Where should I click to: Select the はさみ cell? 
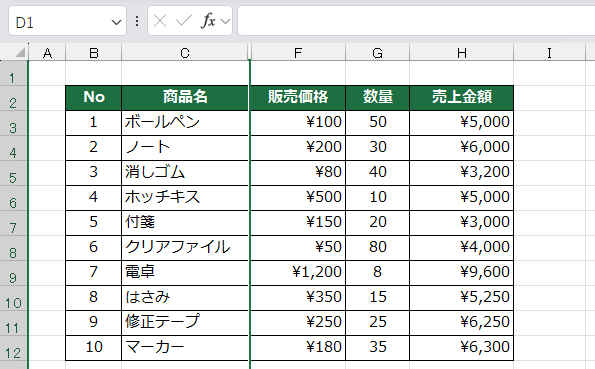click(x=185, y=298)
